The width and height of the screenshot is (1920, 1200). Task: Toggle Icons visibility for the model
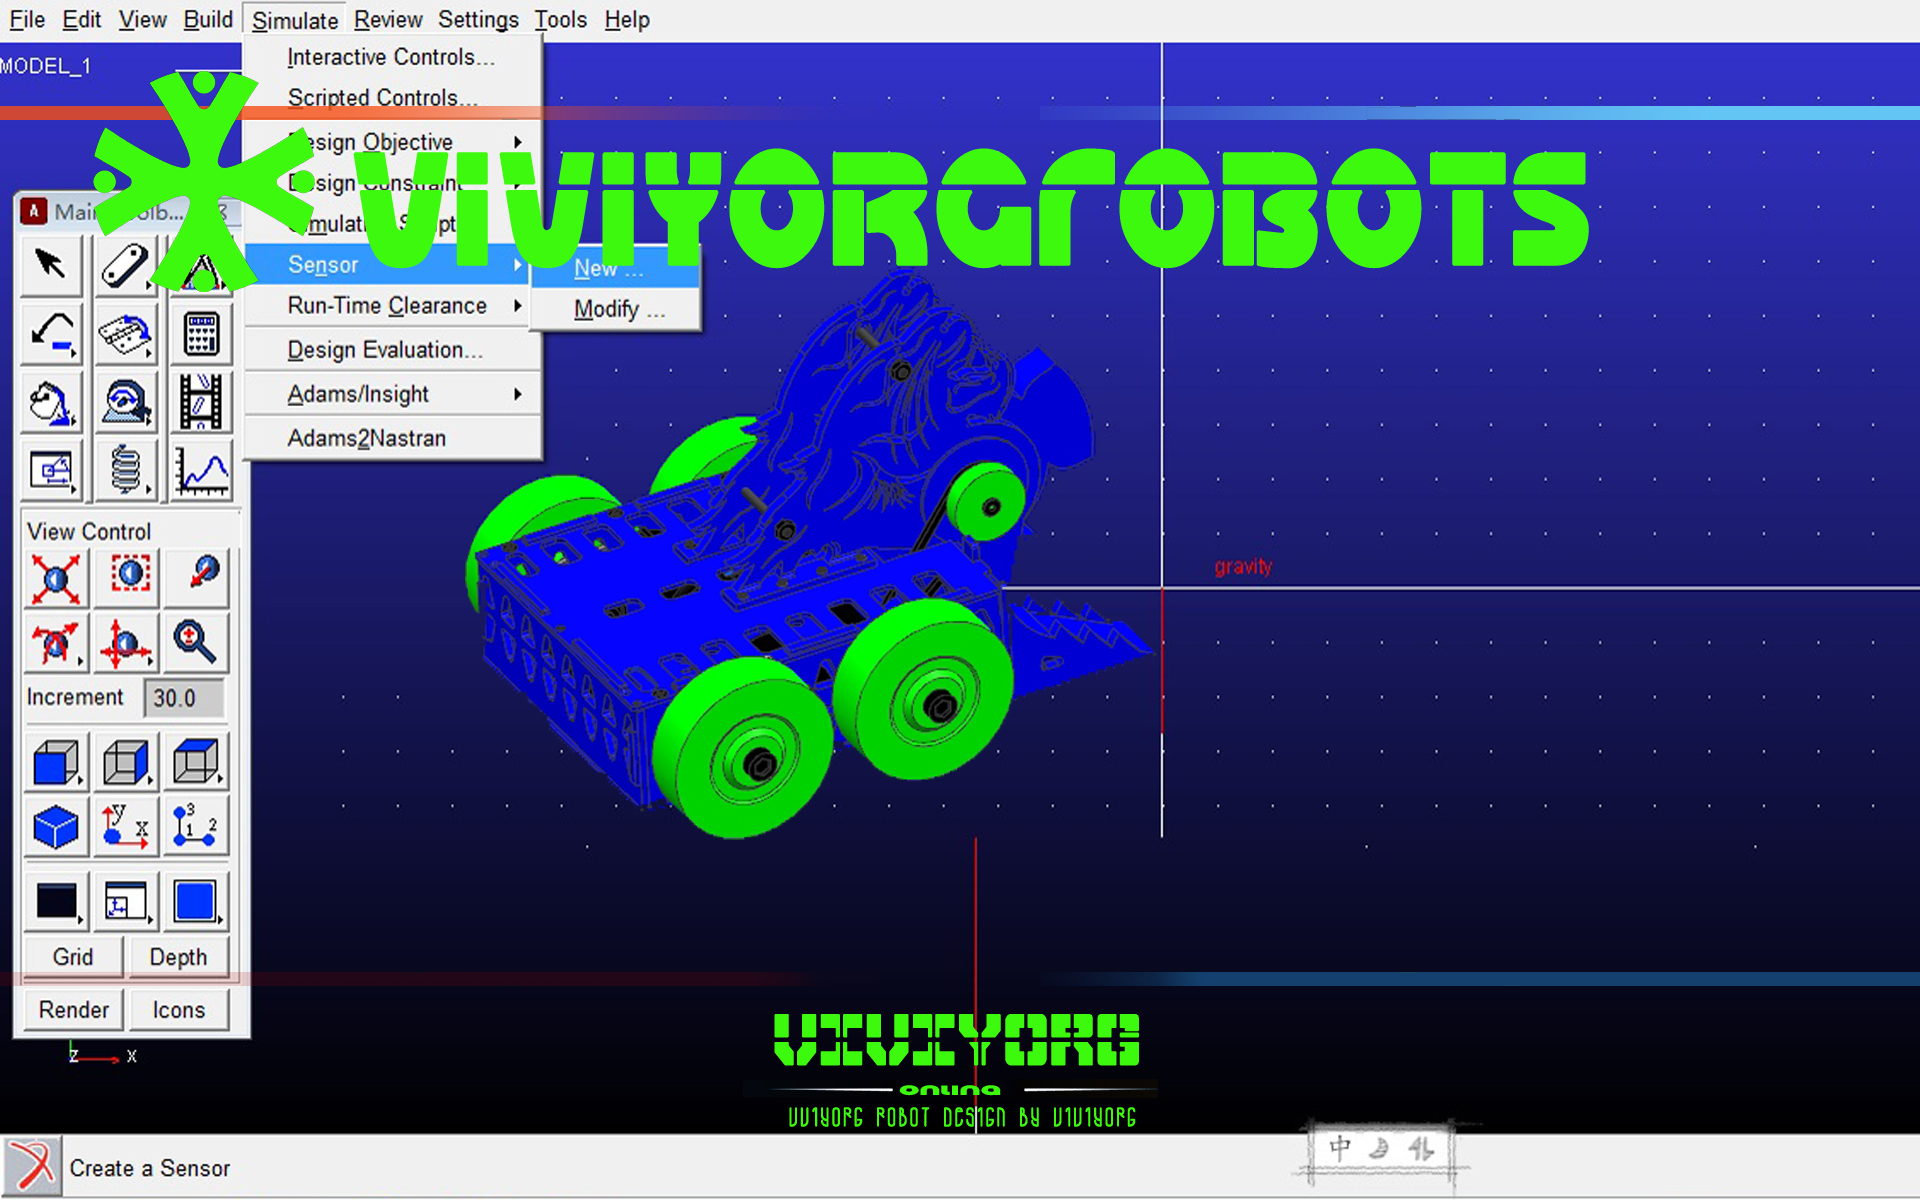[179, 1009]
